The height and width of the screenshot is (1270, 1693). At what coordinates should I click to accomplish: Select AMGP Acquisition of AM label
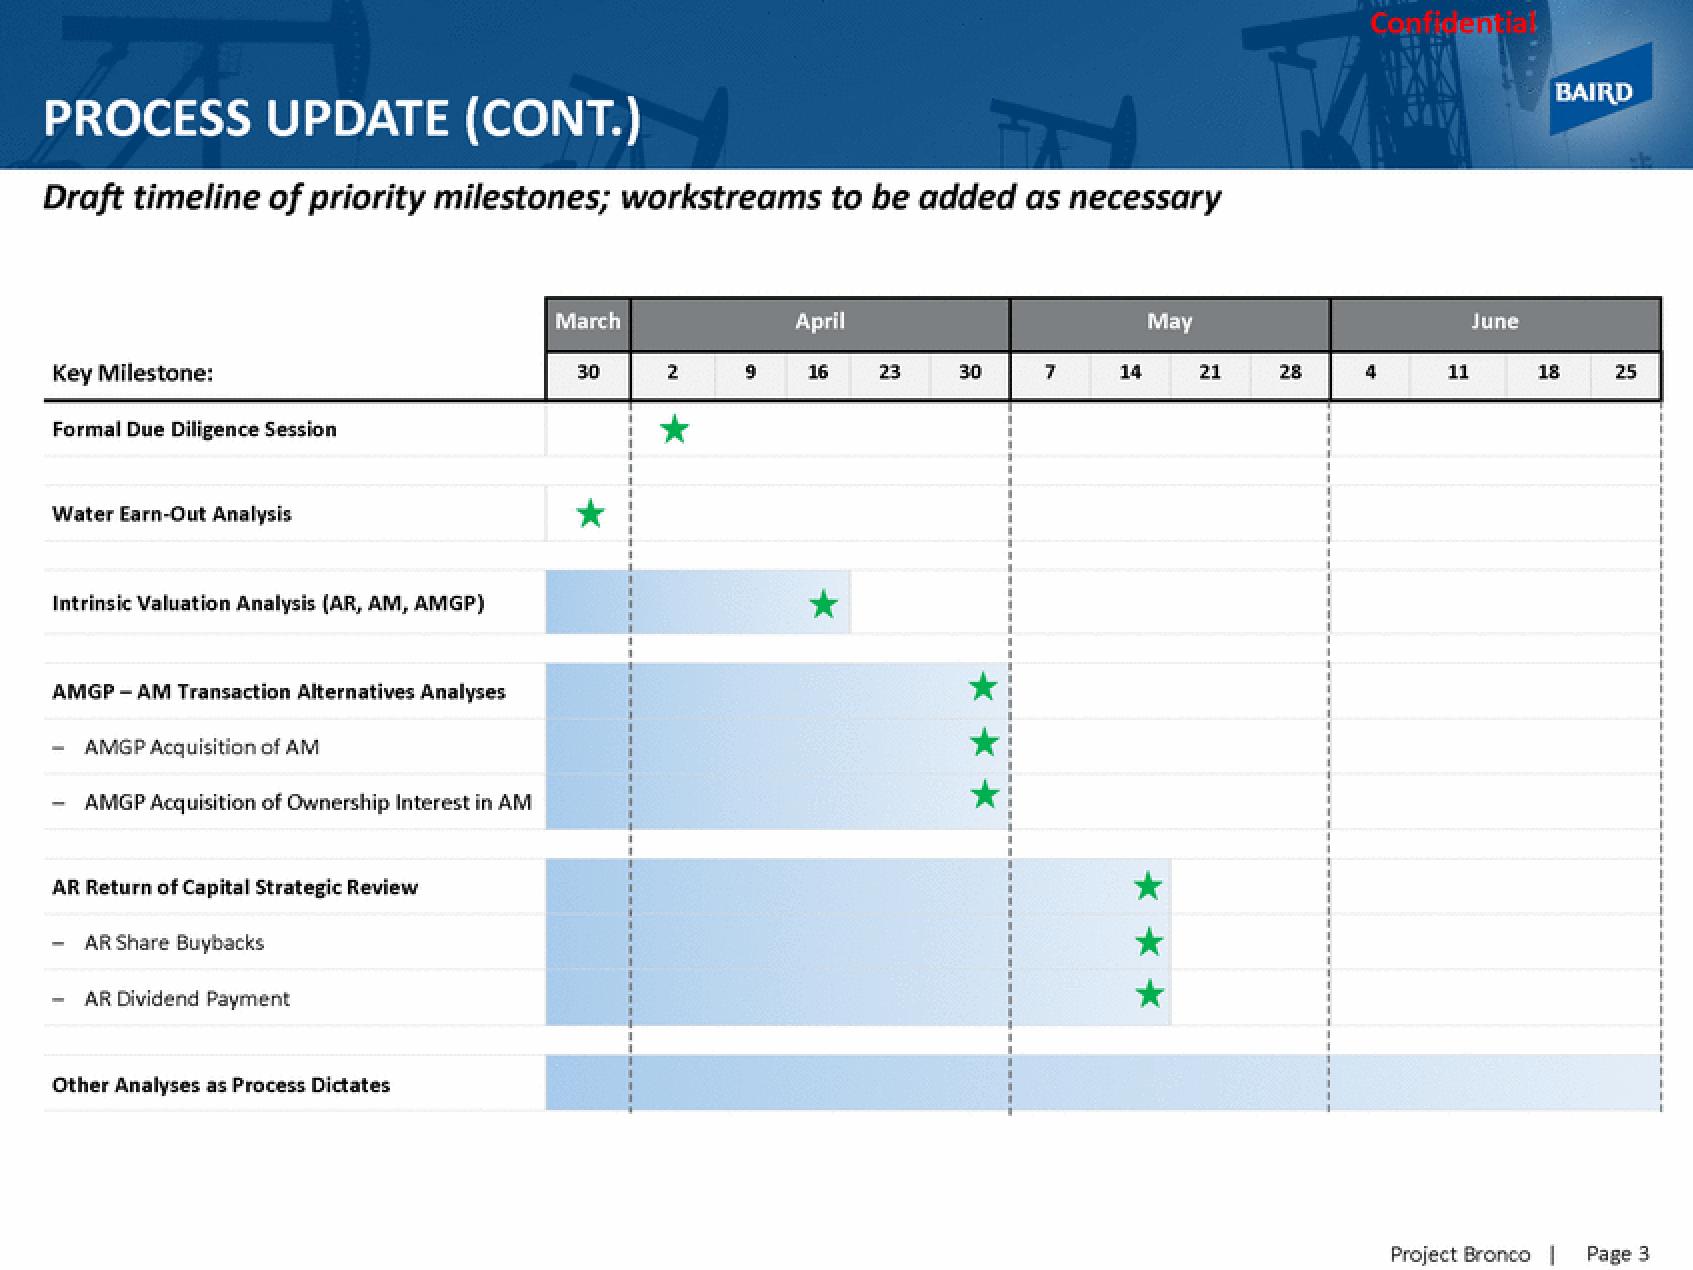coord(202,747)
